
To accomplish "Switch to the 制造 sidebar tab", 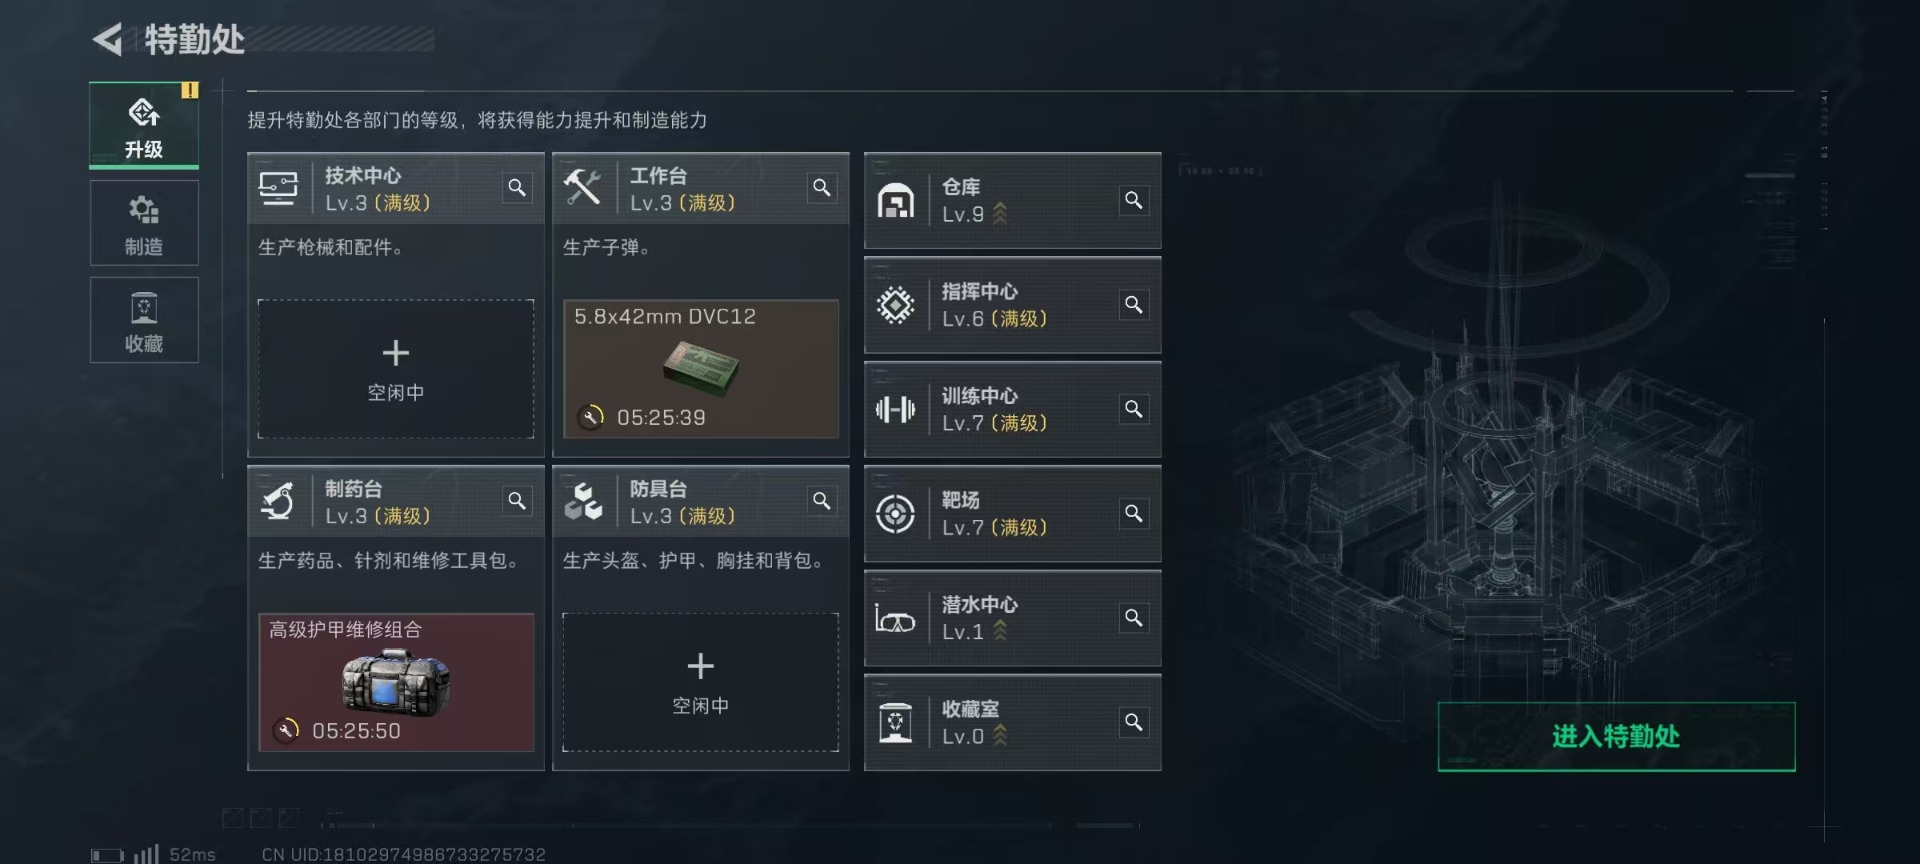I will tap(144, 223).
